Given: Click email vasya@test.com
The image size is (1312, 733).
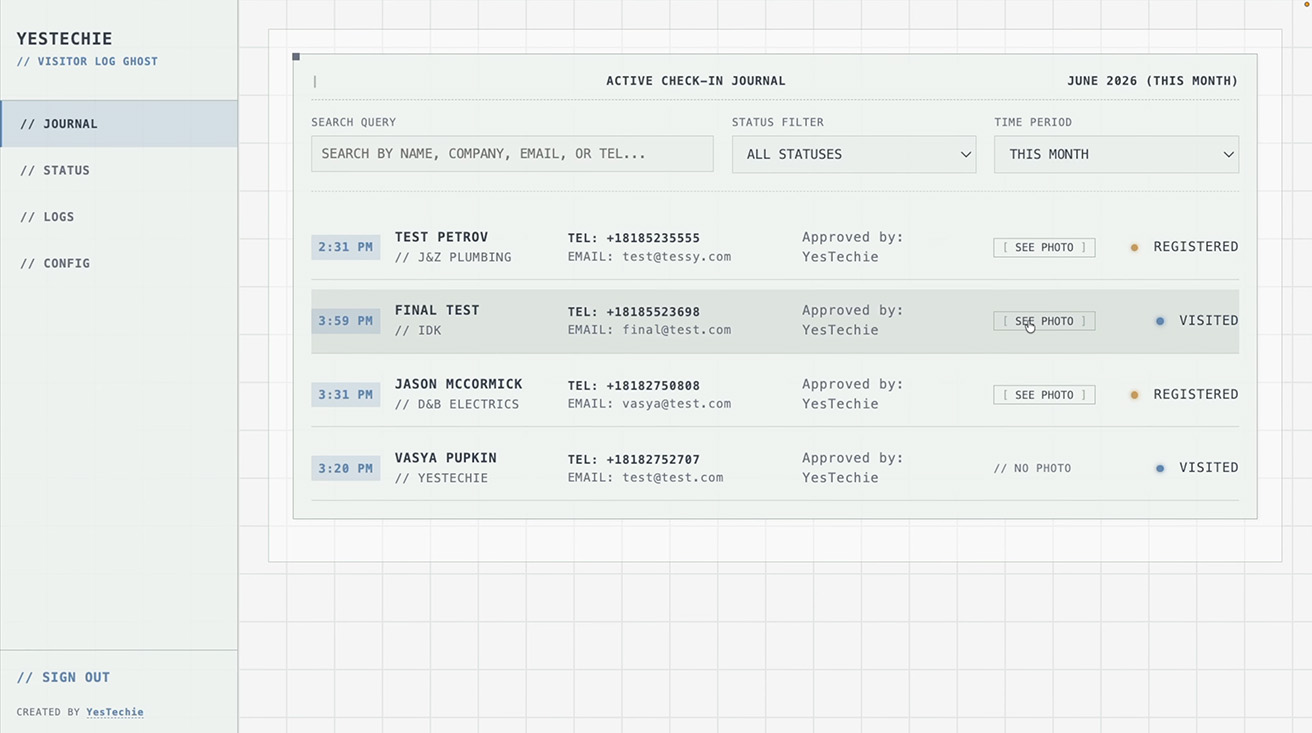Looking at the screenshot, I should click(677, 404).
